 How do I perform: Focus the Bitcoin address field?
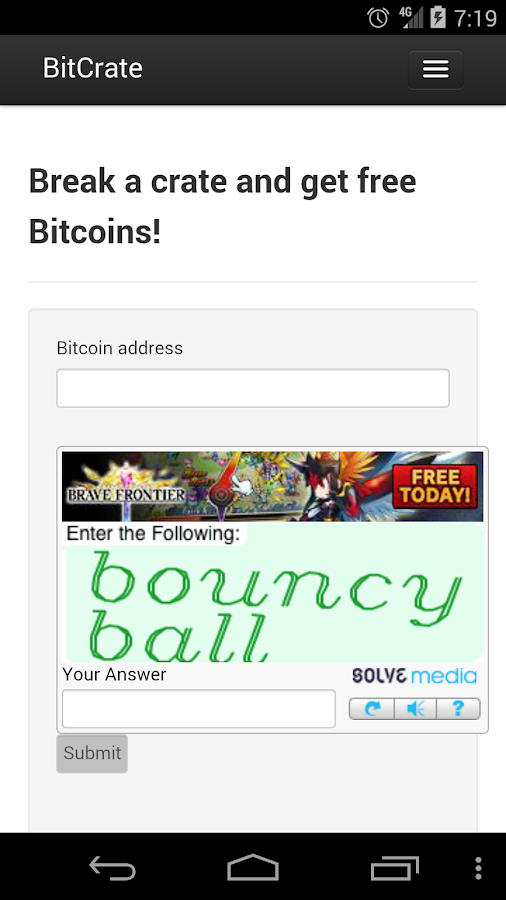pos(252,388)
